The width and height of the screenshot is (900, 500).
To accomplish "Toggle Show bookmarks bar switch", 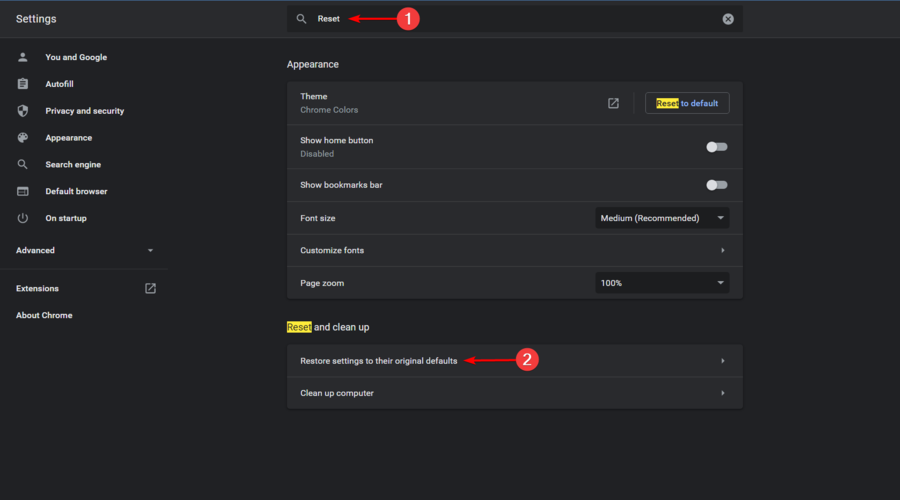I will coord(716,185).
